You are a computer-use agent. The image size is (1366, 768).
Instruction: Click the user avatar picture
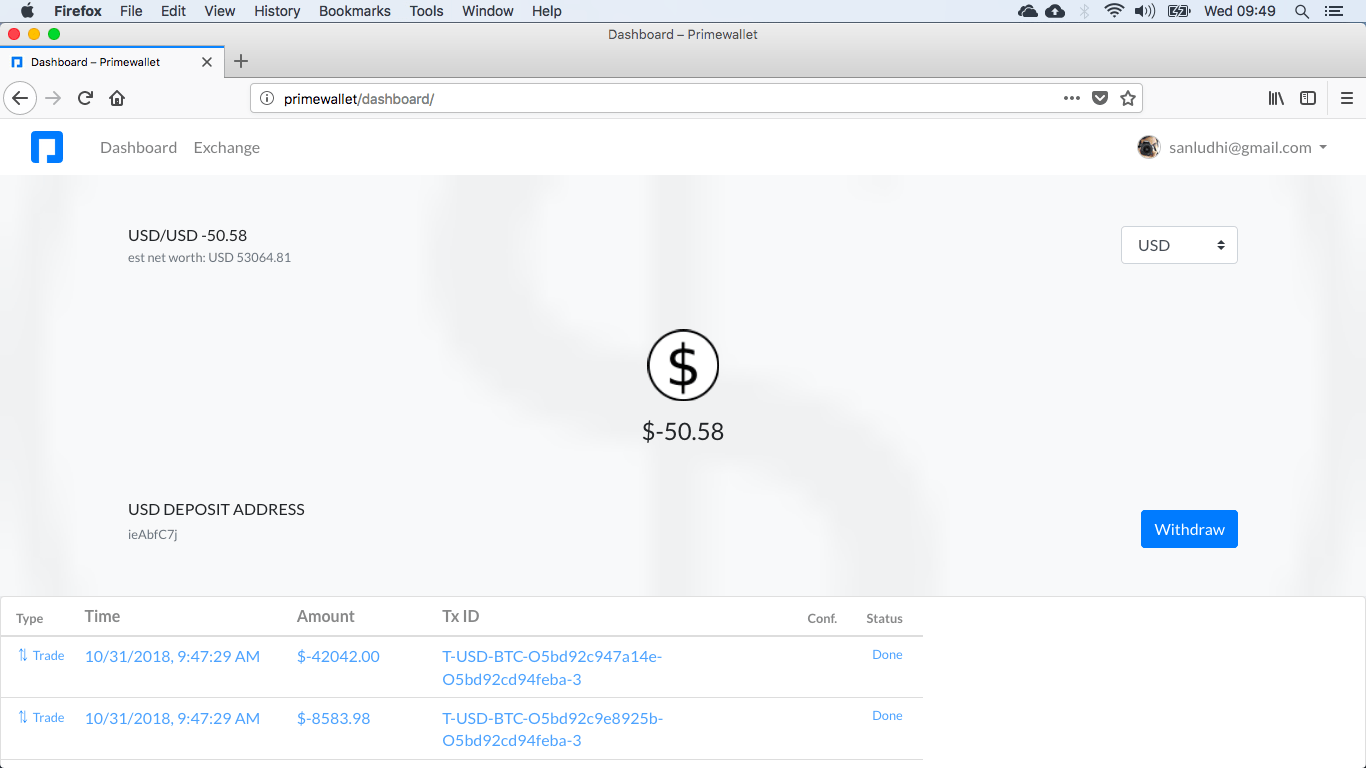tap(1148, 147)
